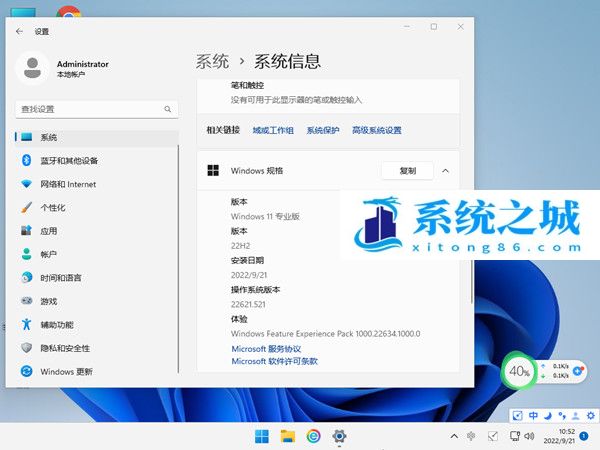Image resolution: width=600 pixels, height=450 pixels.
Task: Open File Explorer from the taskbar
Action: [288, 436]
